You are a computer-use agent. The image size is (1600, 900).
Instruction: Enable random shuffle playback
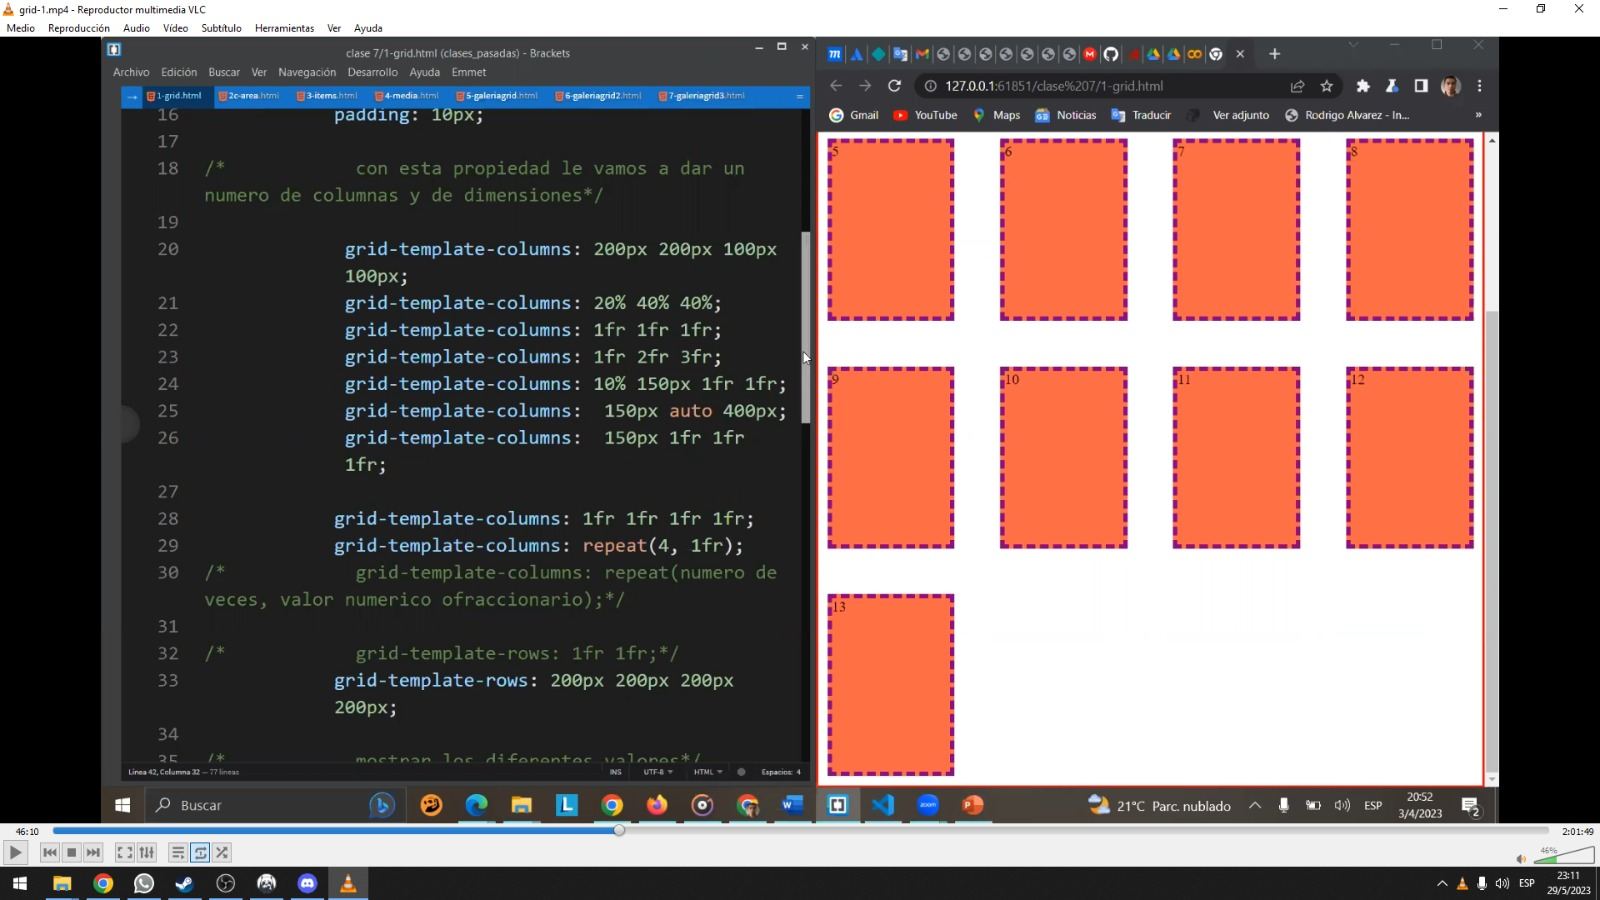[x=222, y=853]
